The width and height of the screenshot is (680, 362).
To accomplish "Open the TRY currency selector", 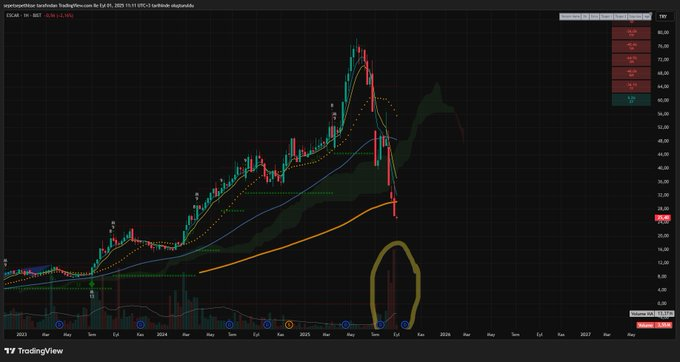I will coord(663,16).
